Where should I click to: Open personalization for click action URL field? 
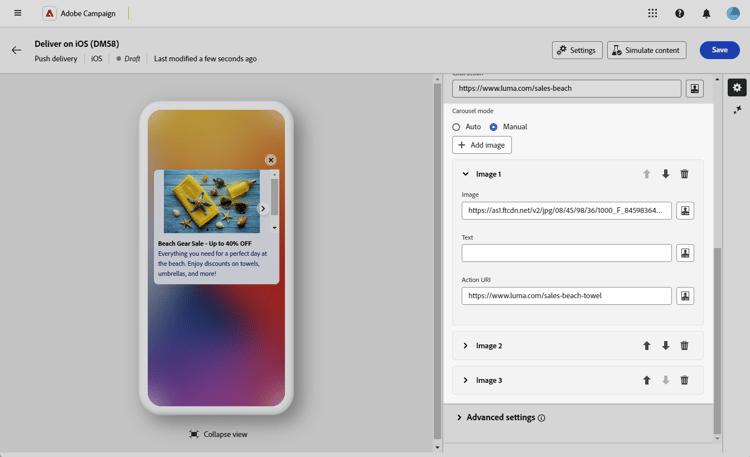click(695, 89)
